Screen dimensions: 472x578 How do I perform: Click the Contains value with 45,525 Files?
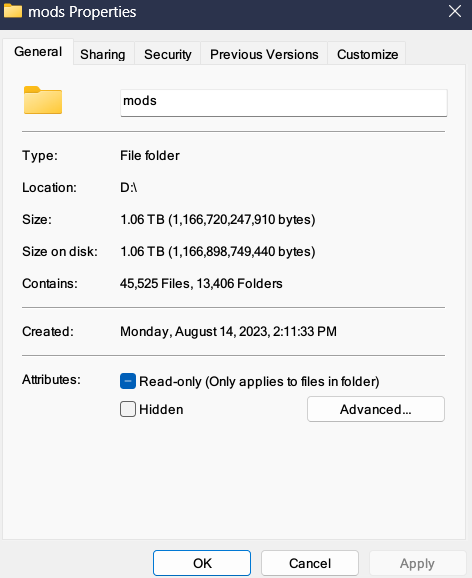tap(201, 283)
